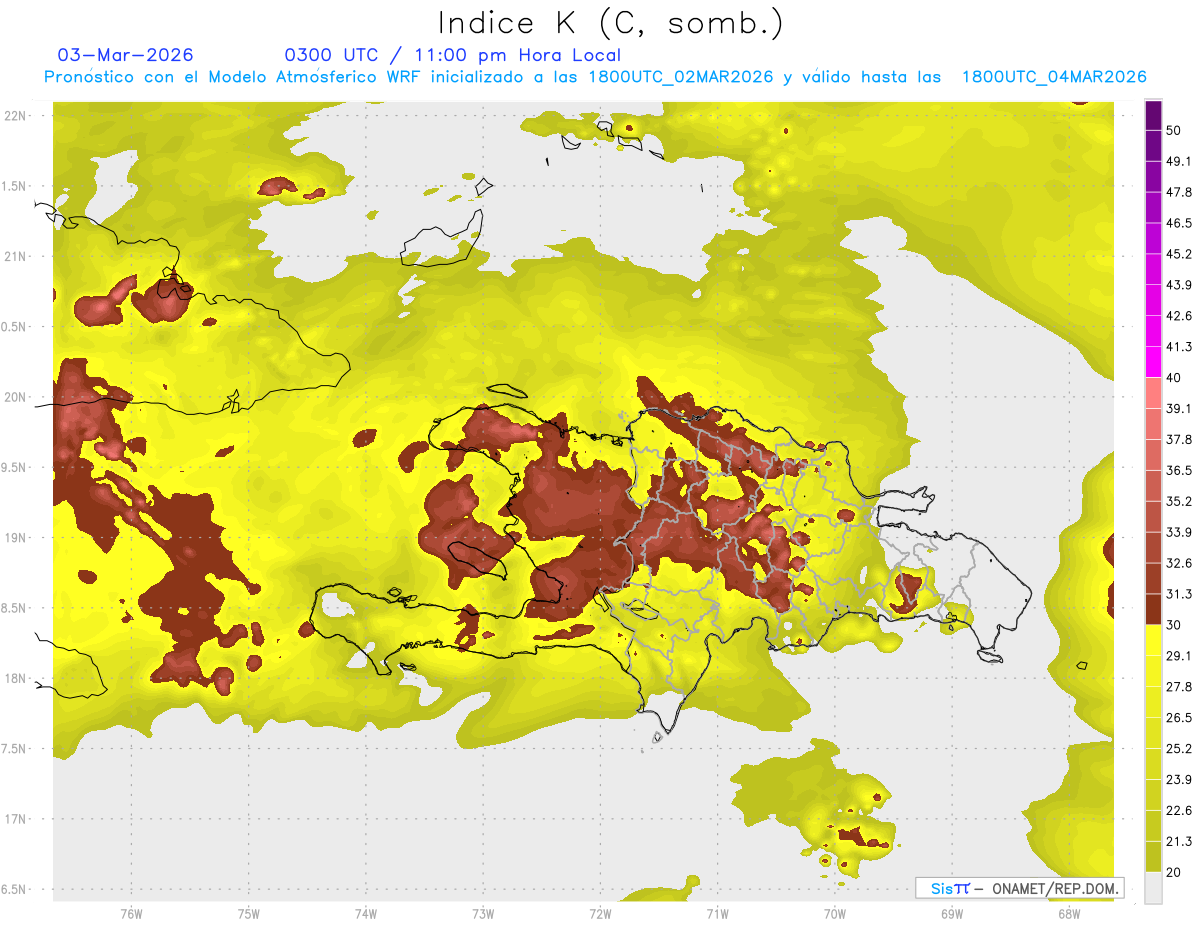The height and width of the screenshot is (927, 1200).
Task: Click the colorbar value '29.1'
Action: [x=1178, y=655]
